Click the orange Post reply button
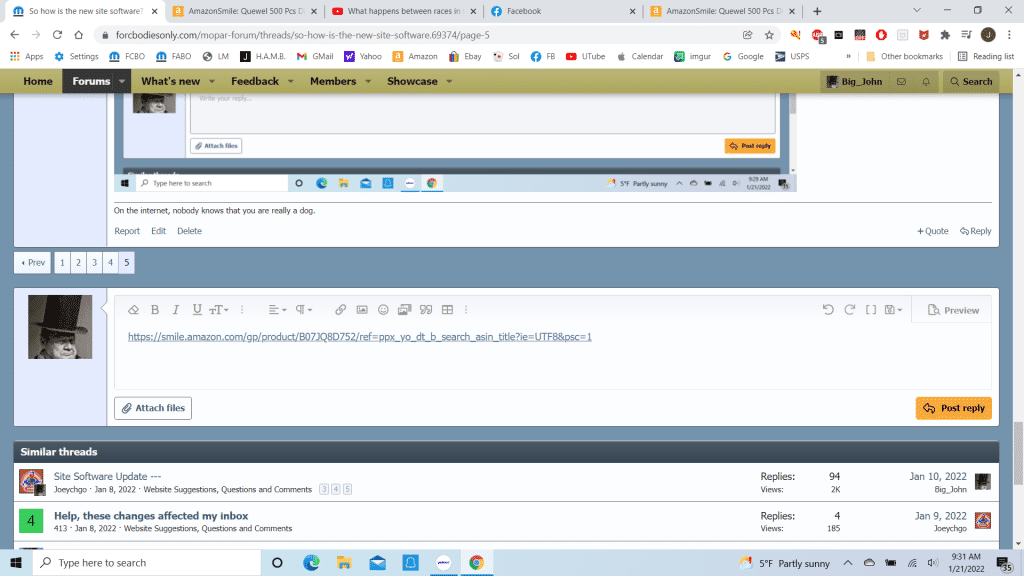Viewport: 1024px width, 576px height. click(954, 408)
